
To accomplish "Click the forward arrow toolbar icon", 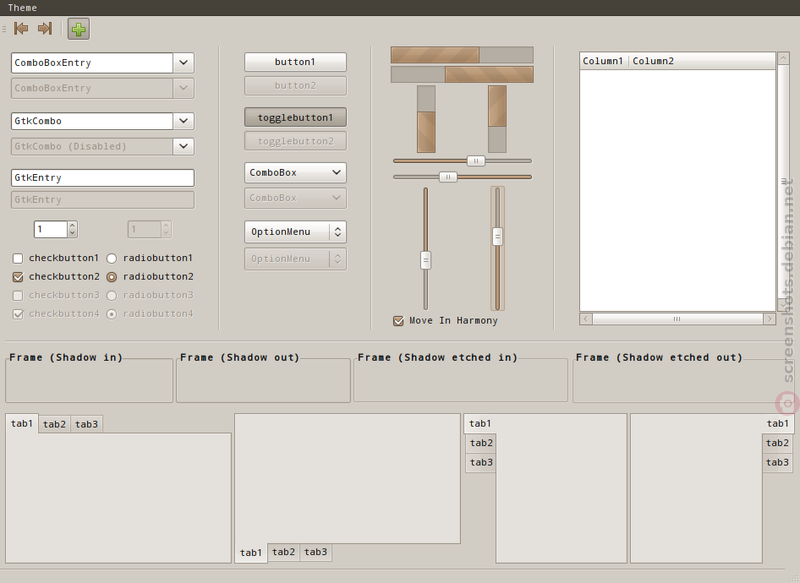I will pyautogui.click(x=45, y=29).
